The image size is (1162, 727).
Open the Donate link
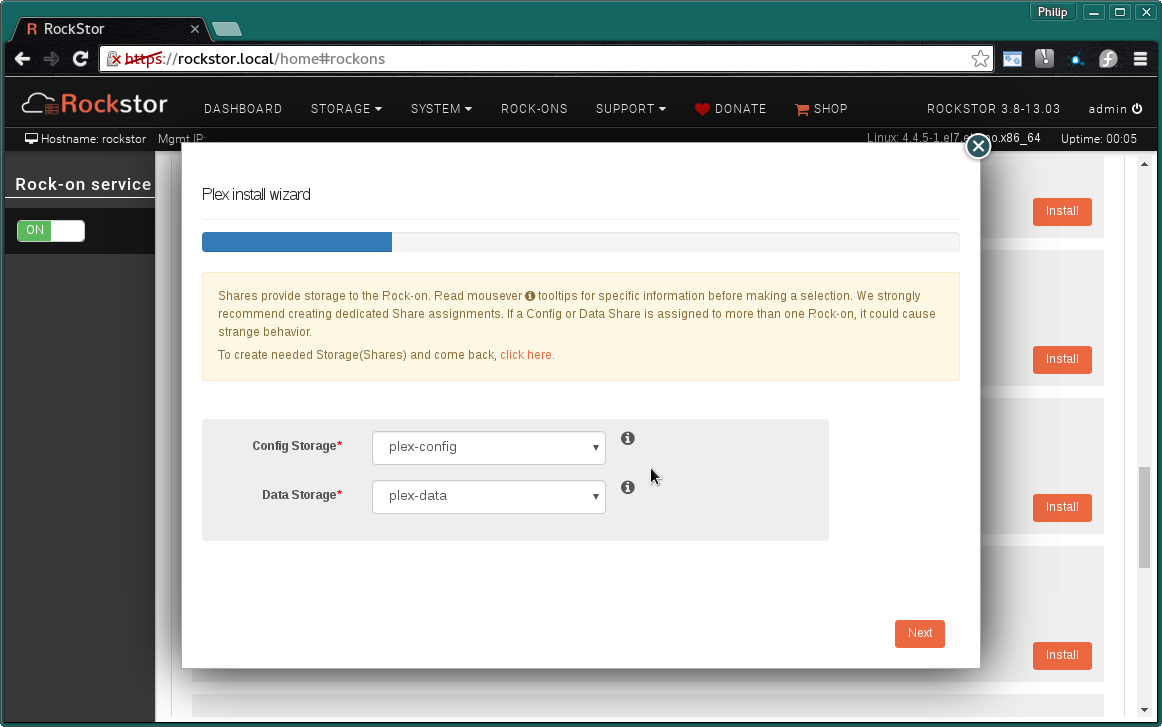click(x=731, y=109)
